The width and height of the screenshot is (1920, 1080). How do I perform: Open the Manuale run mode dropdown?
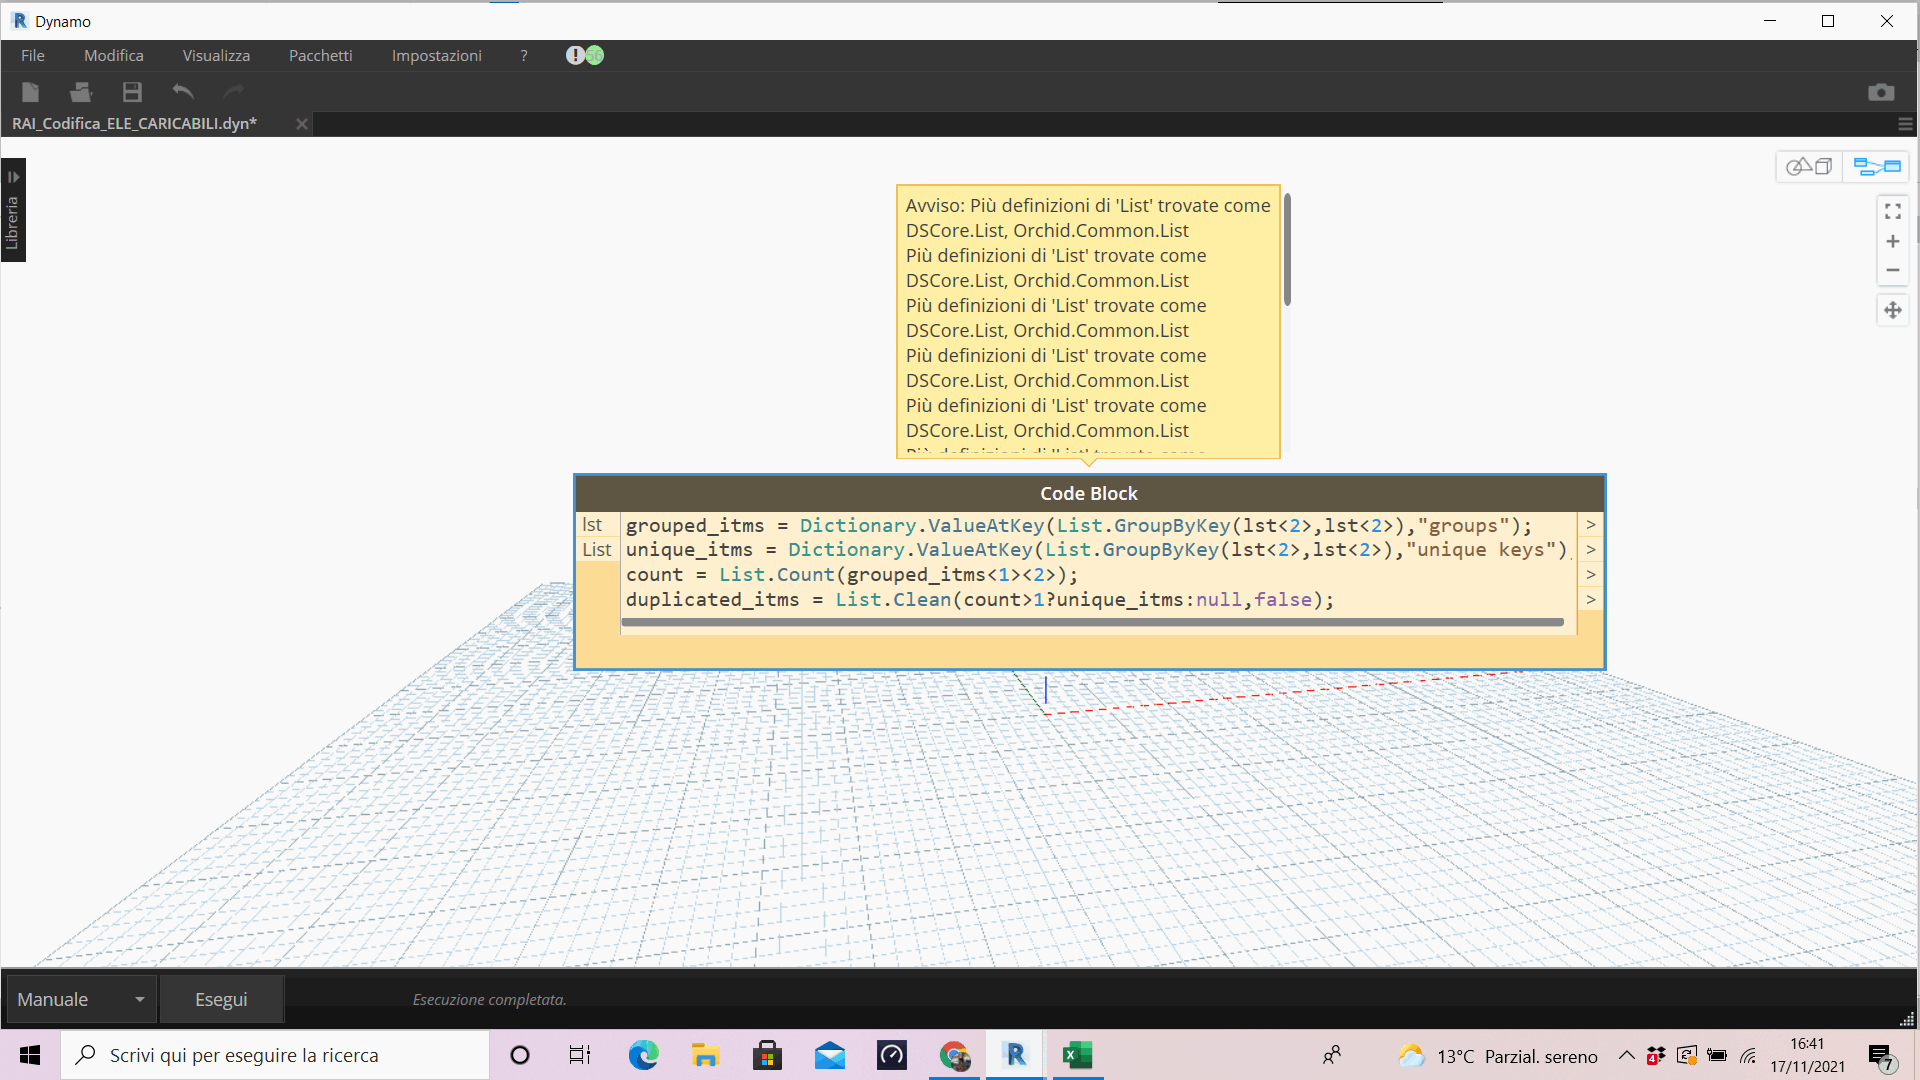(81, 999)
